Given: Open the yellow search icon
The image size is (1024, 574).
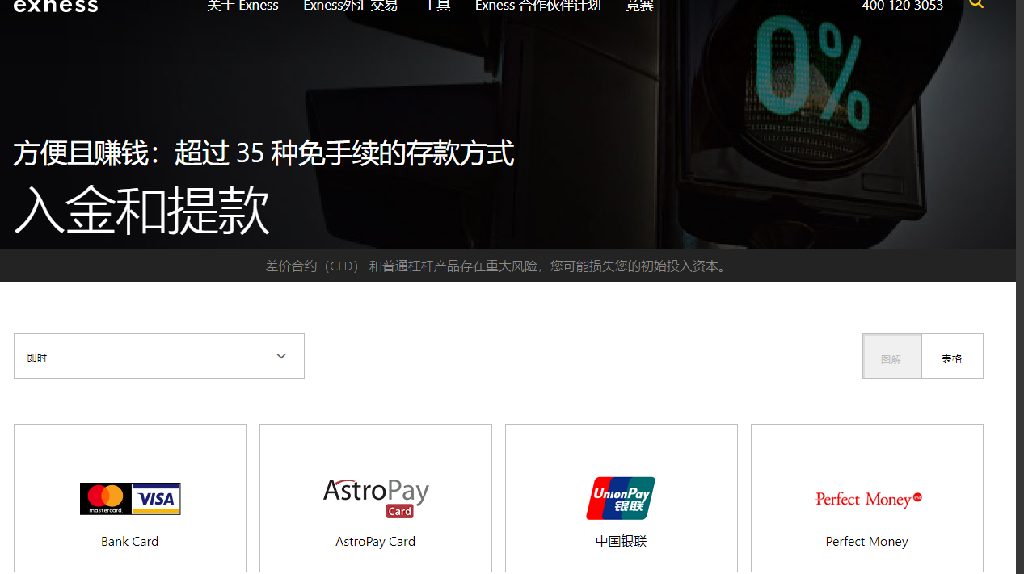Looking at the screenshot, I should (x=976, y=4).
